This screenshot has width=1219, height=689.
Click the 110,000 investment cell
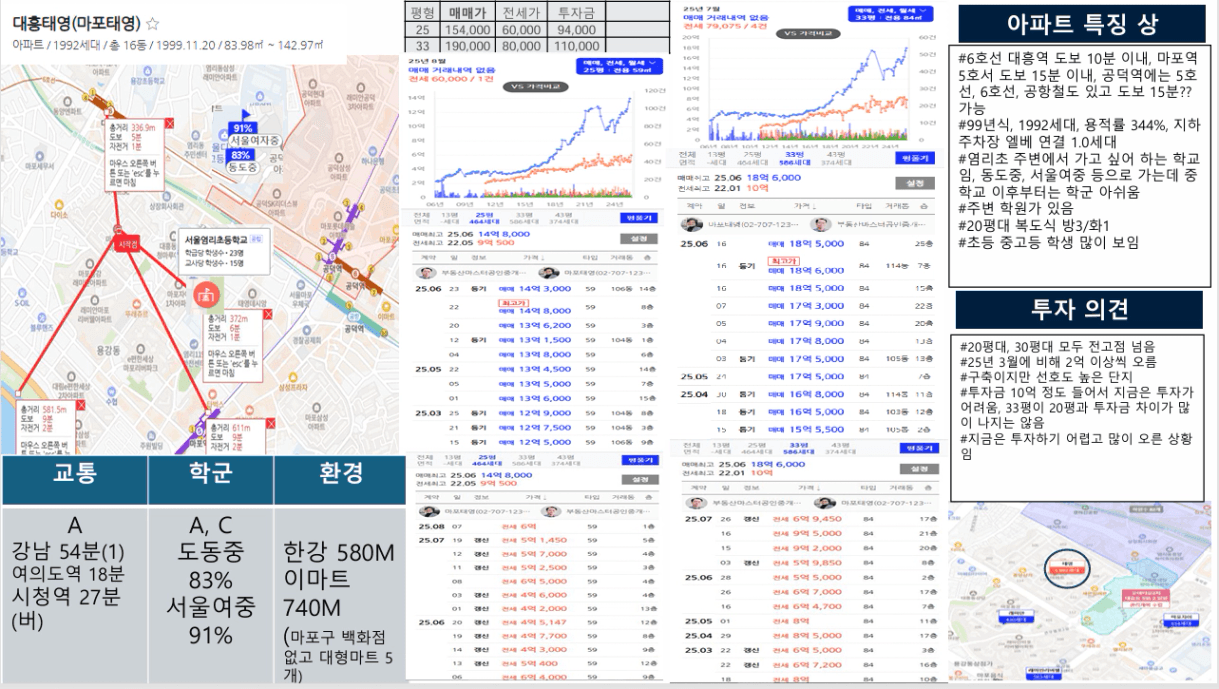(578, 45)
